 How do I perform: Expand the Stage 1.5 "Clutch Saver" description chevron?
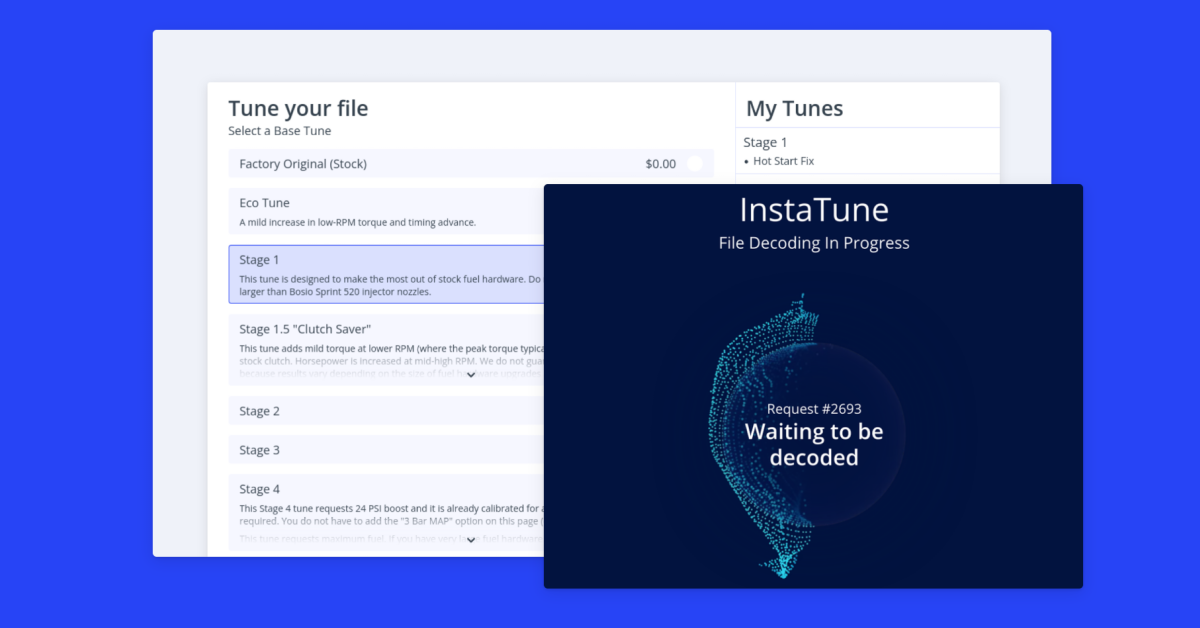471,375
